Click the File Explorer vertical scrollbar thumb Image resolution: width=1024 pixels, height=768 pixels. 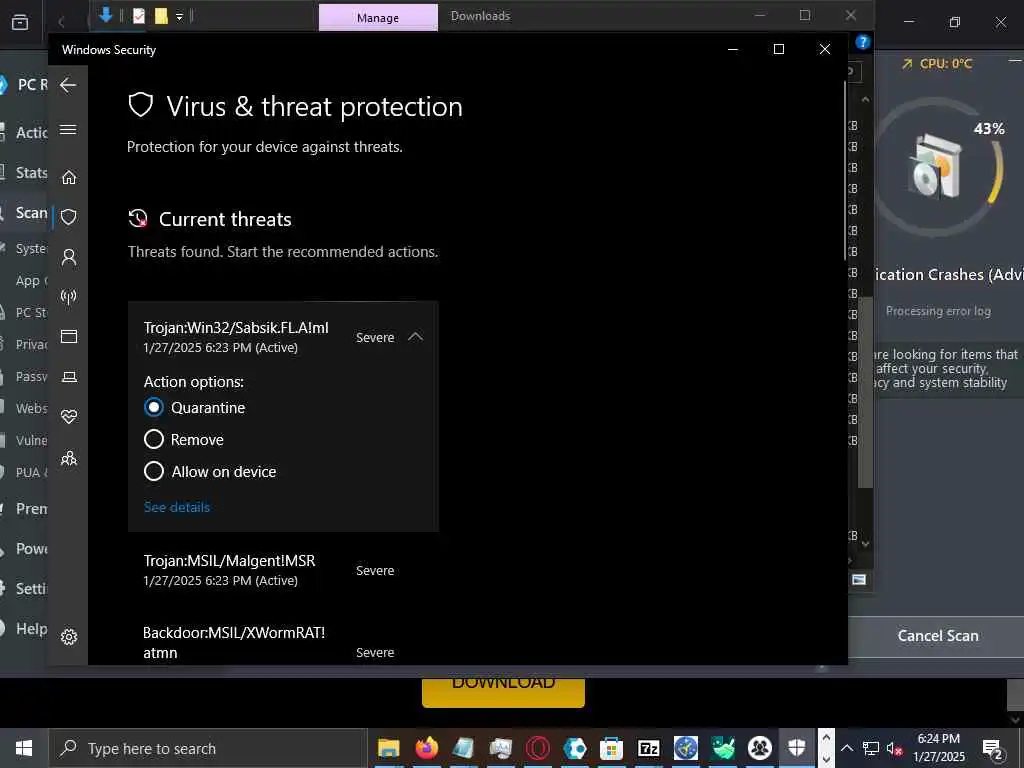point(865,392)
